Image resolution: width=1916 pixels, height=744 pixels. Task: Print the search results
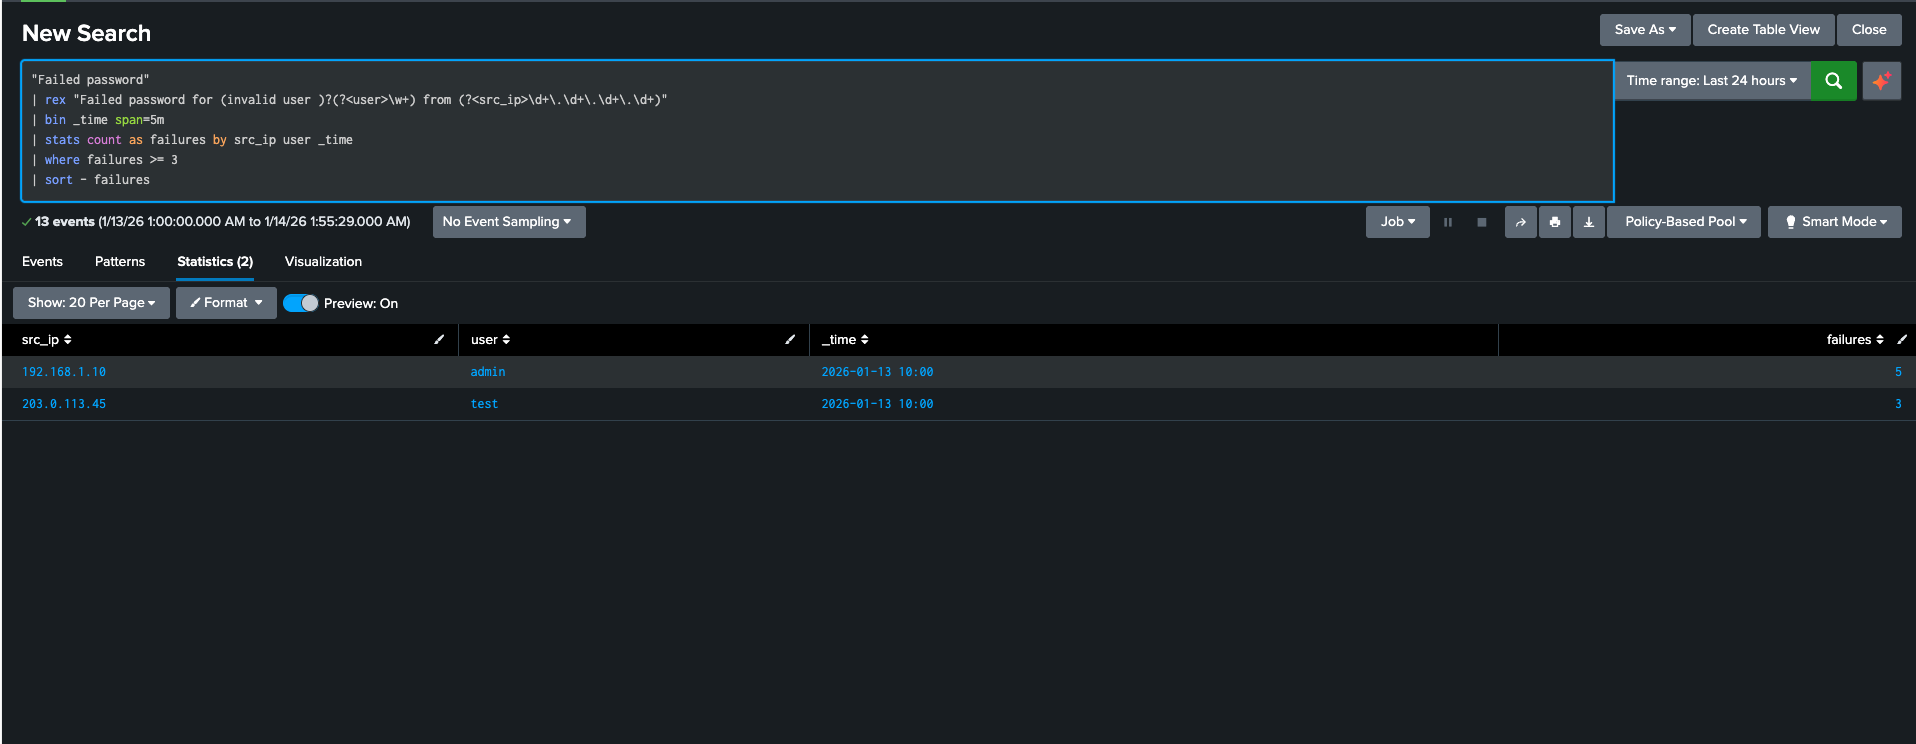click(1554, 222)
